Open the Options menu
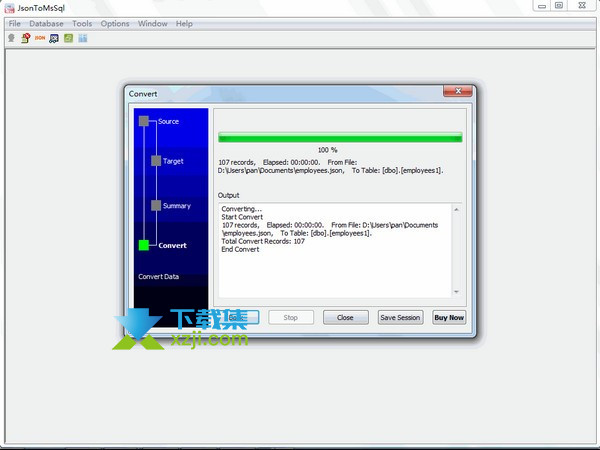Image resolution: width=600 pixels, height=450 pixels. [x=115, y=24]
